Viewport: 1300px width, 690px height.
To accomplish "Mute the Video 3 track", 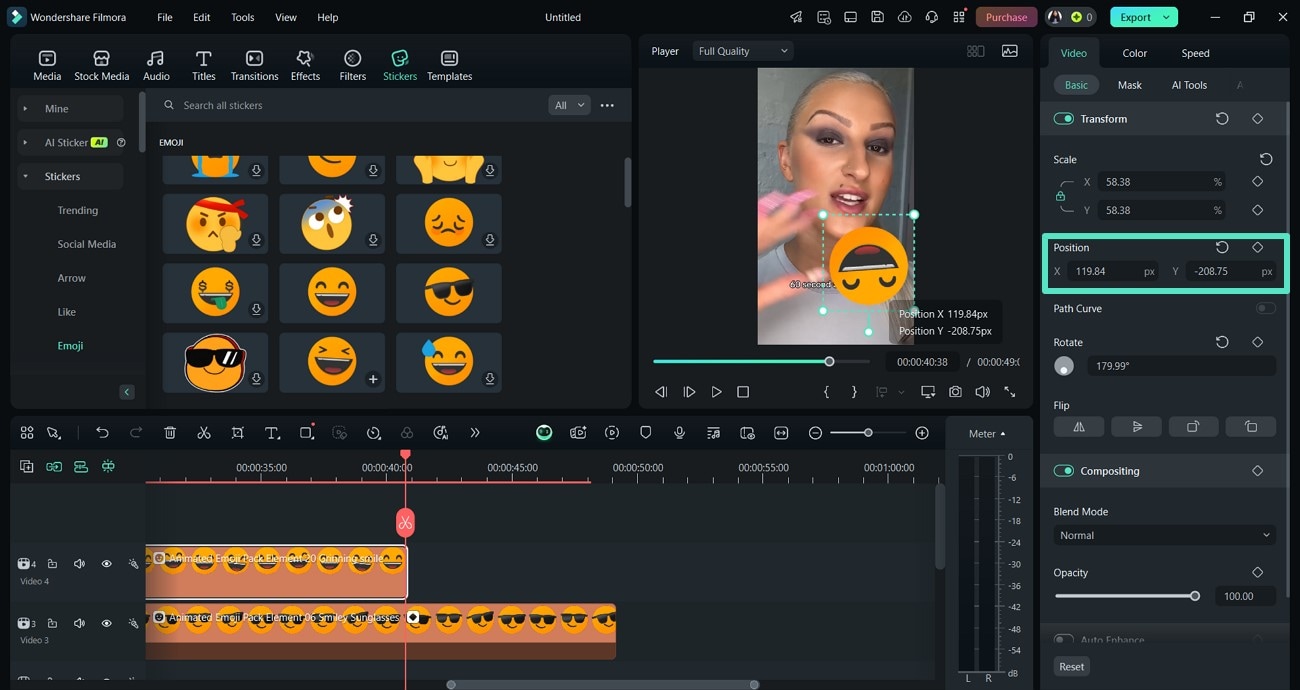I will (x=79, y=623).
